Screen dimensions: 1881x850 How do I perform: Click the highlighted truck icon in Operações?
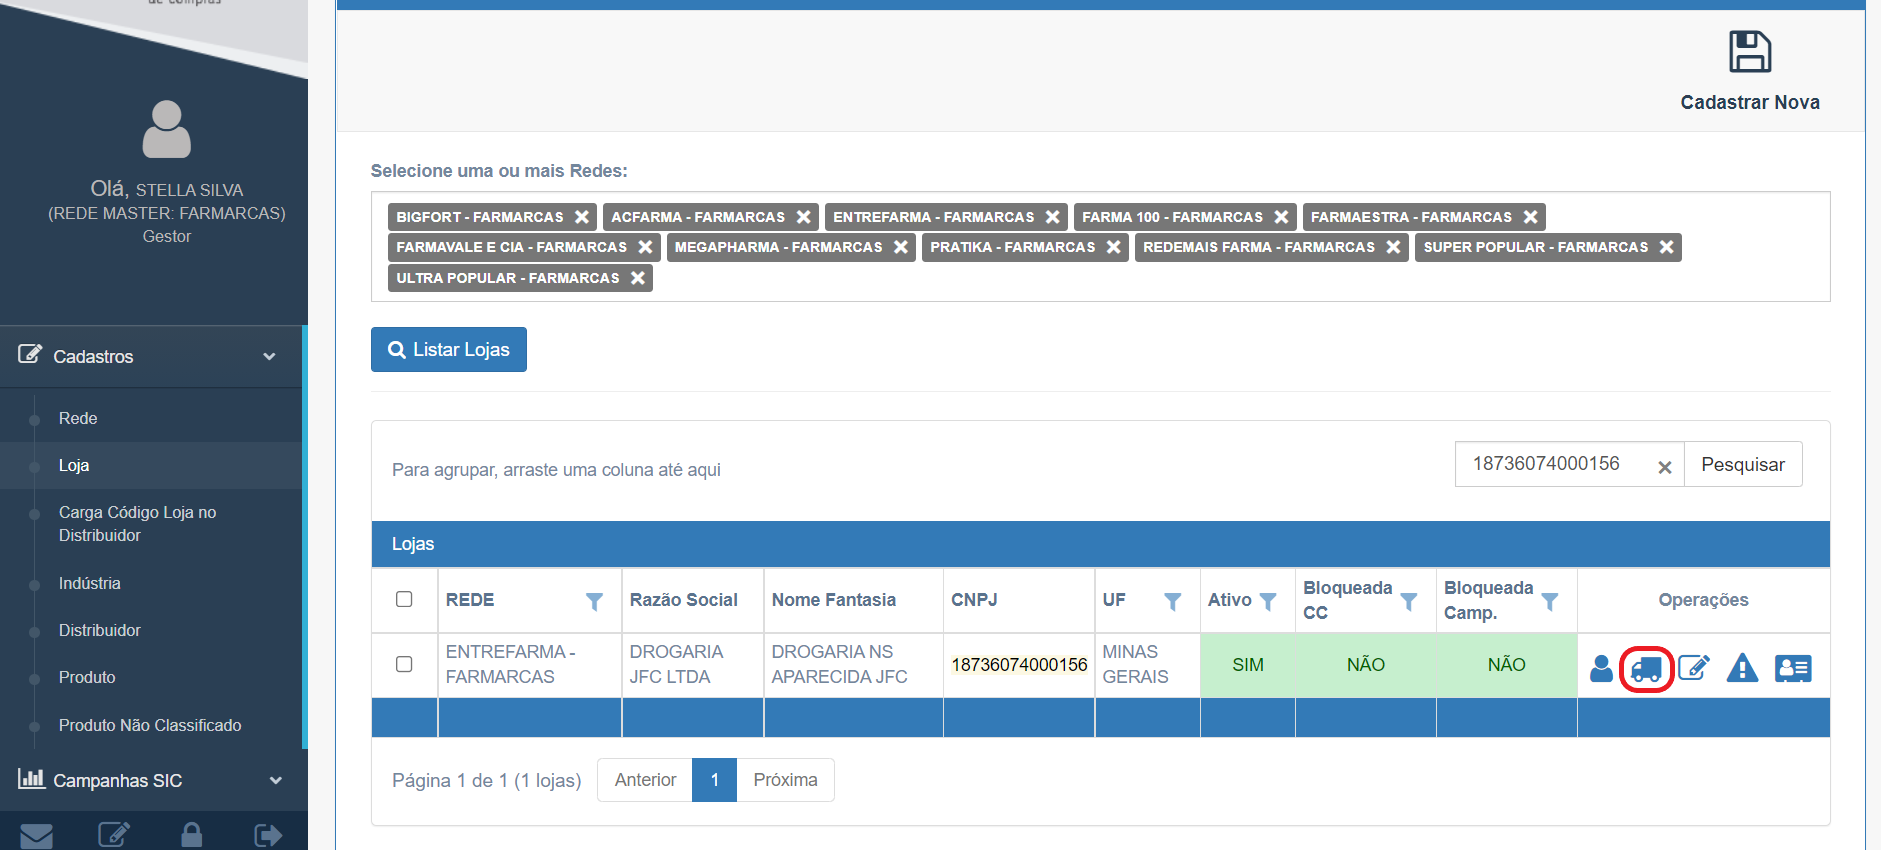(1646, 668)
